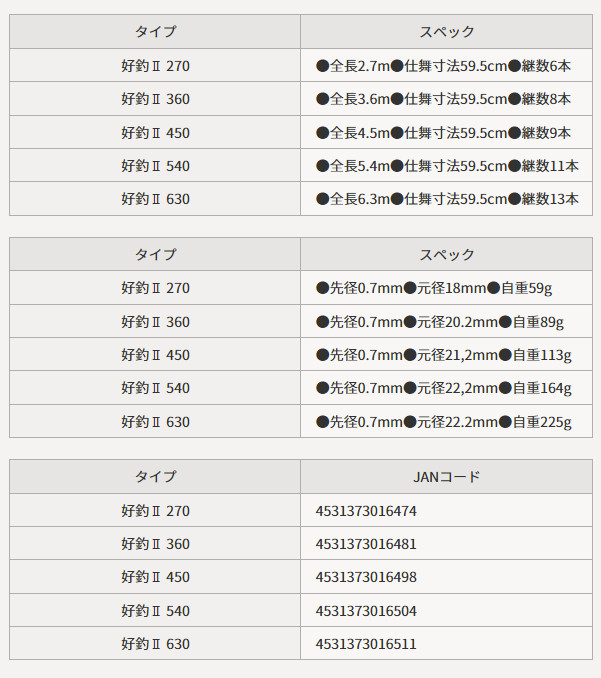Image resolution: width=601 pixels, height=678 pixels.
Task: Select spec cell 全長6.3m 継数13本
Action: tap(447, 199)
